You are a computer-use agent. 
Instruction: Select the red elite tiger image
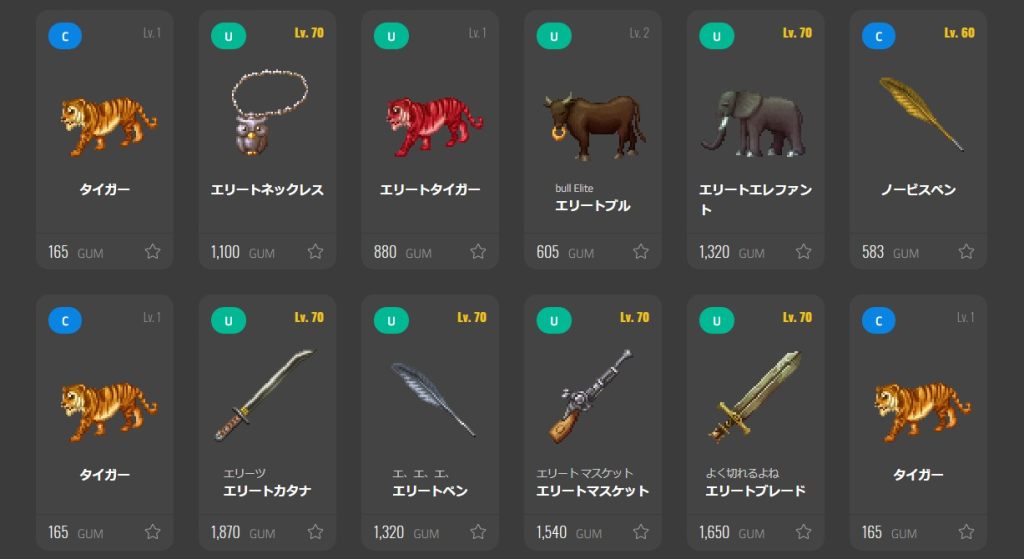[434, 125]
